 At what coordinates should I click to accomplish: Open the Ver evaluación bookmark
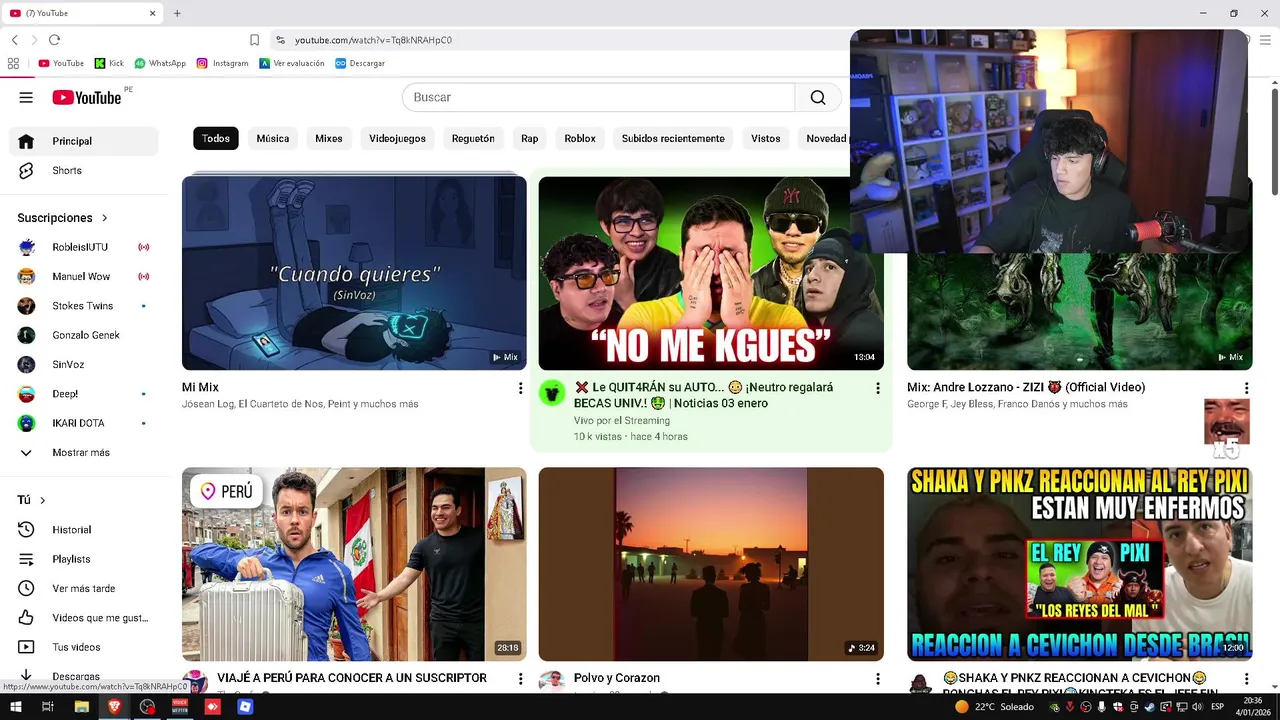[292, 63]
